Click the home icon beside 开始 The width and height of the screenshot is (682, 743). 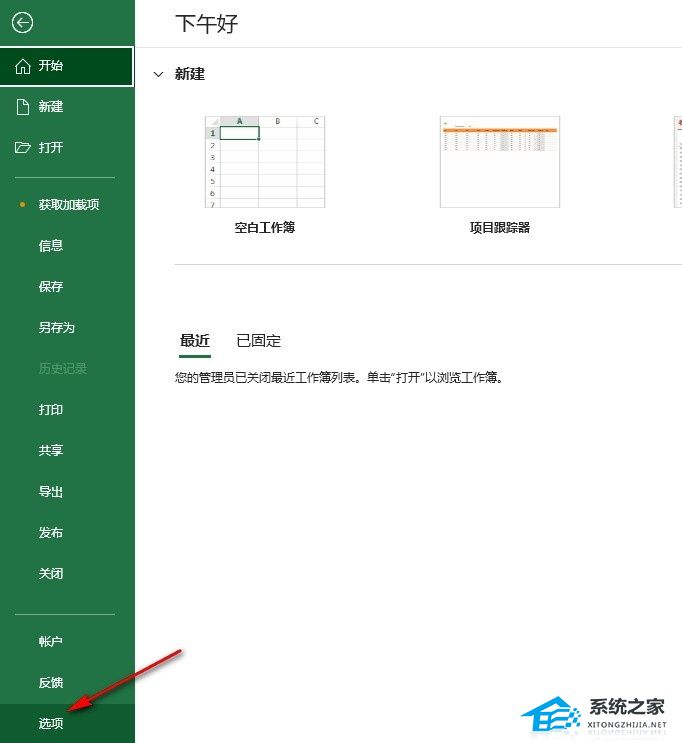pos(22,66)
